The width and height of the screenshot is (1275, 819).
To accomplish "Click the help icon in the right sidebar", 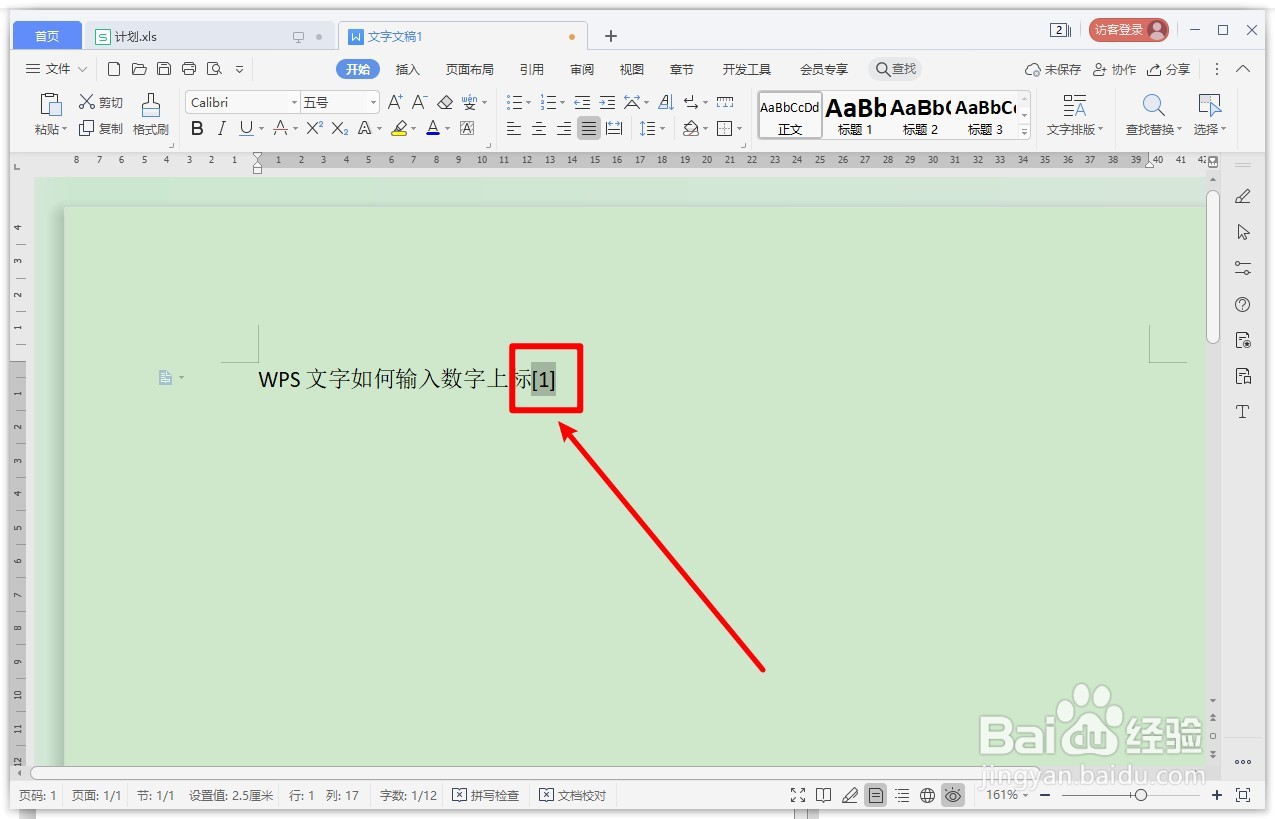I will 1242,304.
